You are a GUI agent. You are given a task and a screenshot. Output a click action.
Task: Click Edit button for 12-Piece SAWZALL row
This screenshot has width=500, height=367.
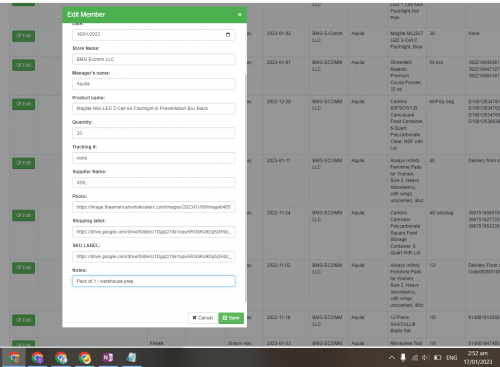point(23,320)
